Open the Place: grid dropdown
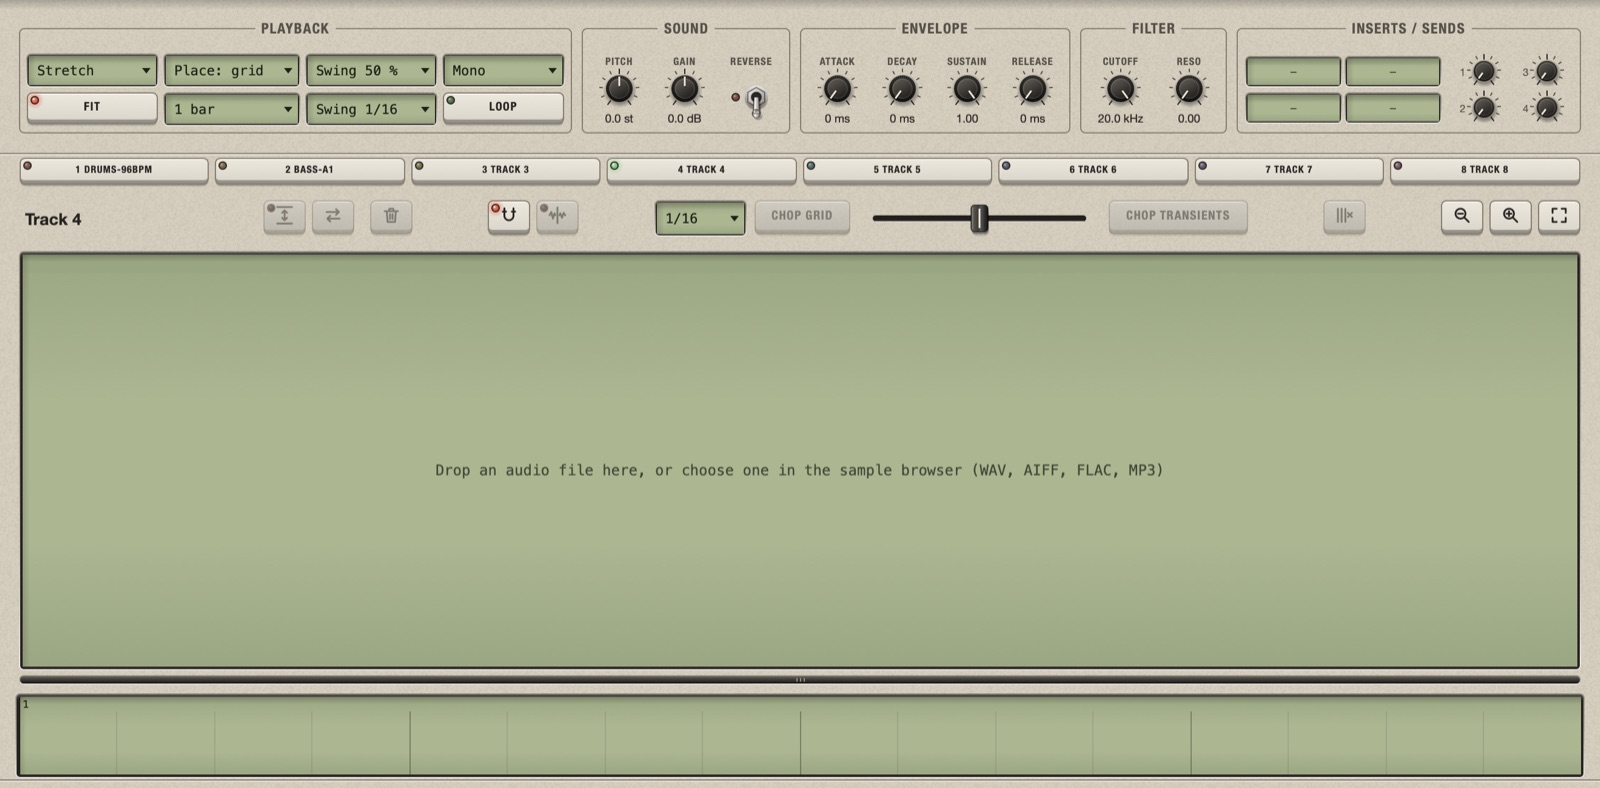Image resolution: width=1600 pixels, height=788 pixels. pos(232,70)
